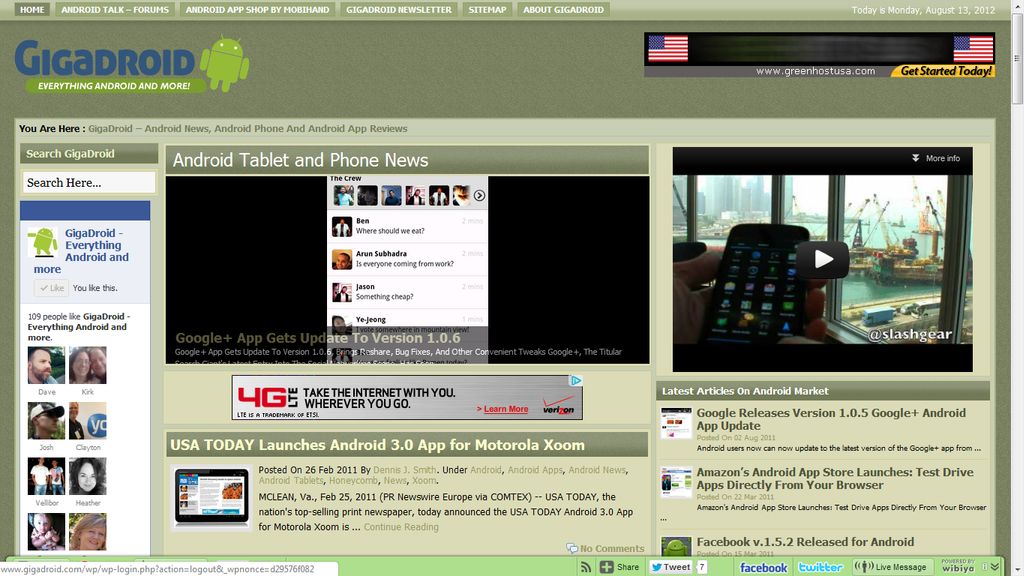The image size is (1024, 576).
Task: Click Continue Reading link
Action: [x=401, y=527]
